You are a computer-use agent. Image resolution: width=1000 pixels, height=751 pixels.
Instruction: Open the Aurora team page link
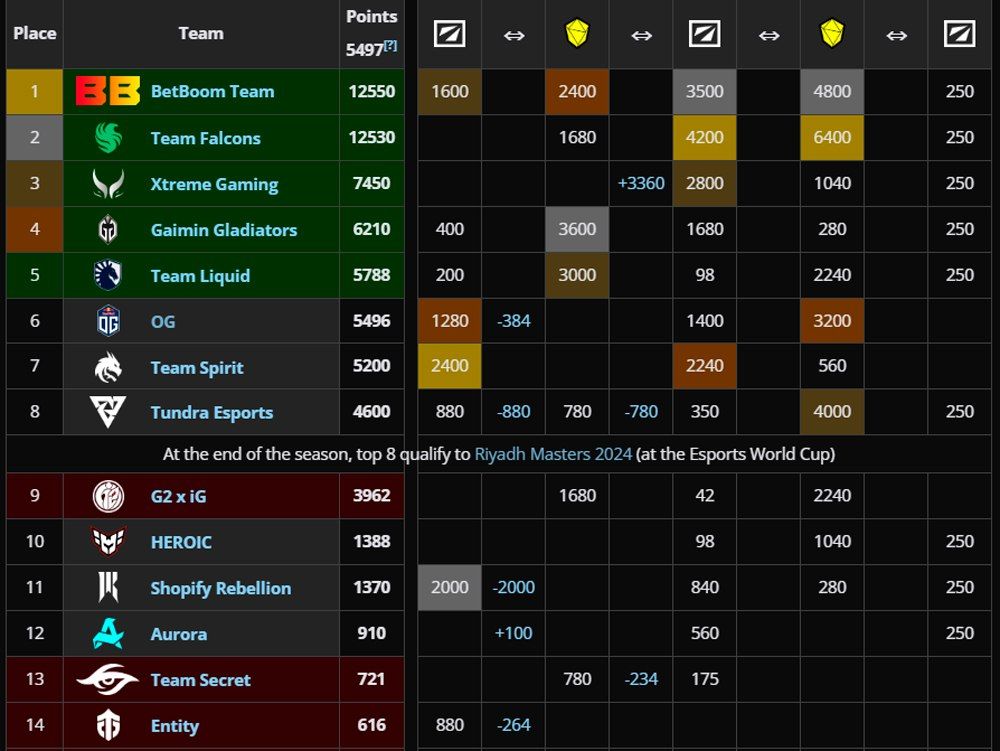point(179,634)
